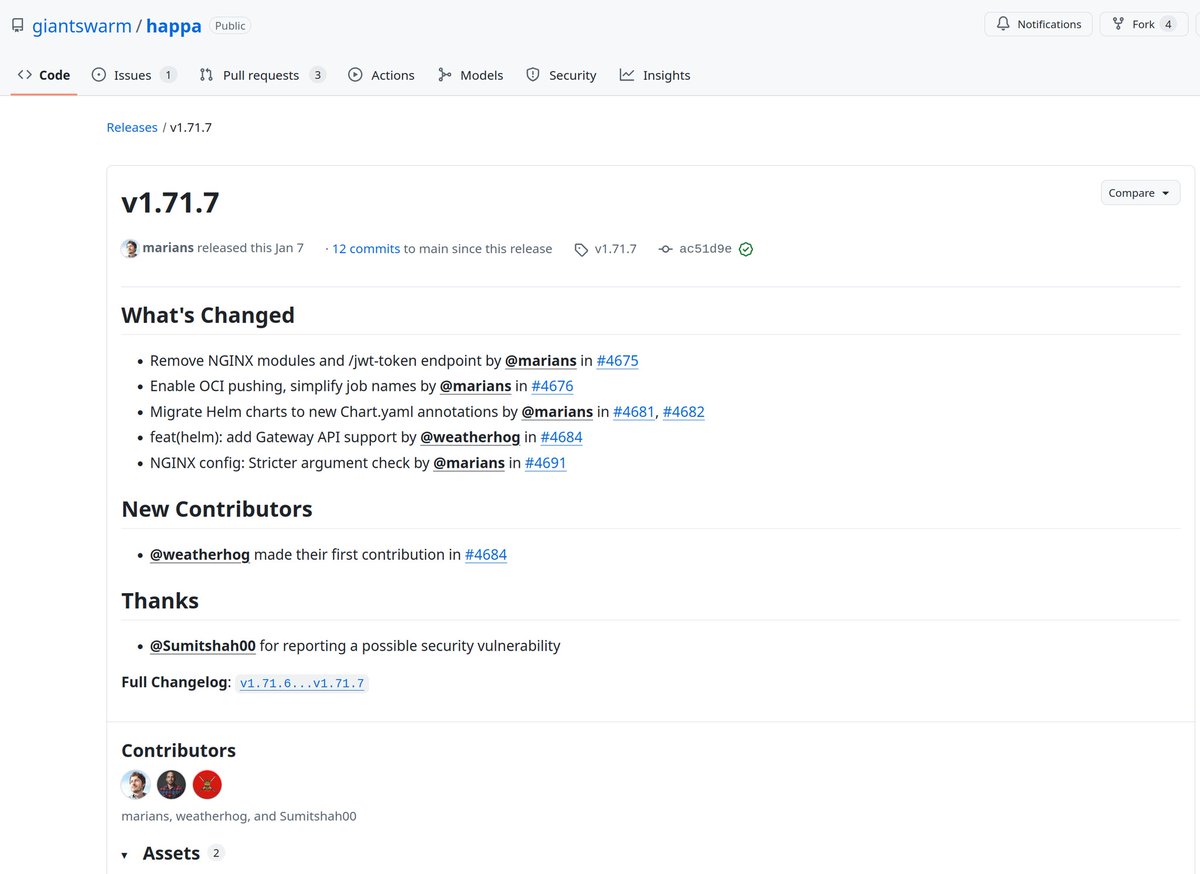Switch to the Models tab

470,75
